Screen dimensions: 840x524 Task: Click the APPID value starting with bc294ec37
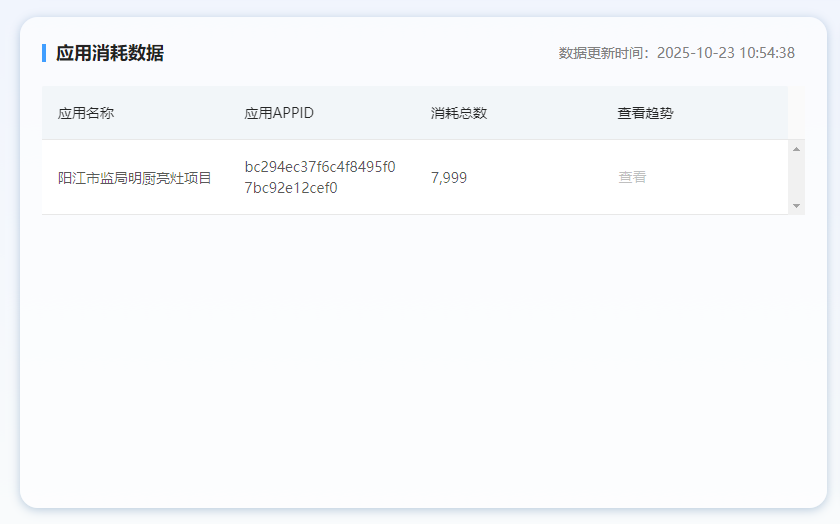(x=320, y=167)
